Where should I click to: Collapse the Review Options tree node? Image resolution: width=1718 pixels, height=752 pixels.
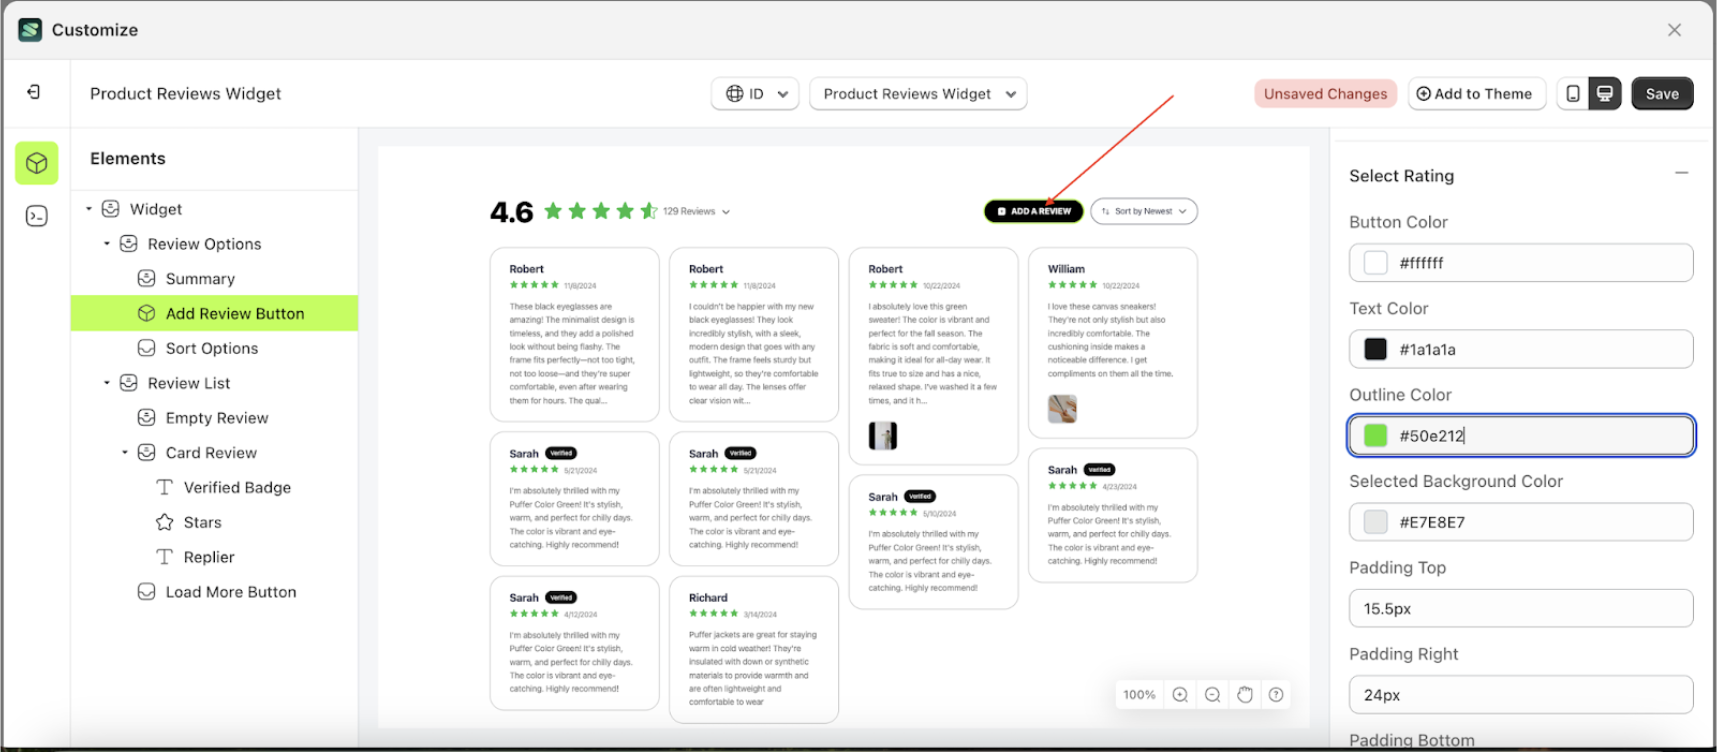[107, 244]
